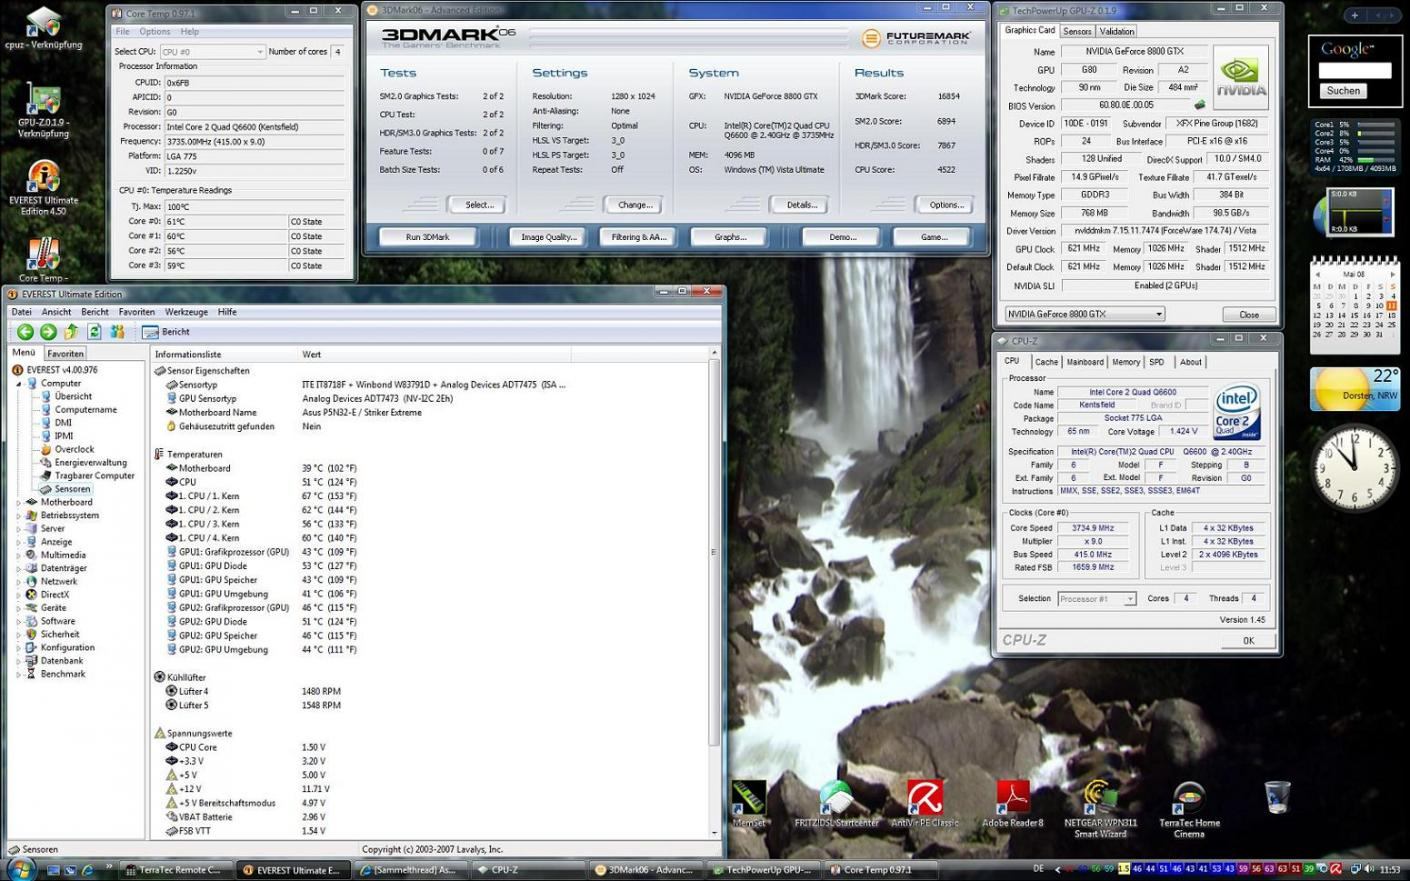The image size is (1410, 881).
Task: Click Close button in GPU-Z
Action: pyautogui.click(x=1249, y=314)
